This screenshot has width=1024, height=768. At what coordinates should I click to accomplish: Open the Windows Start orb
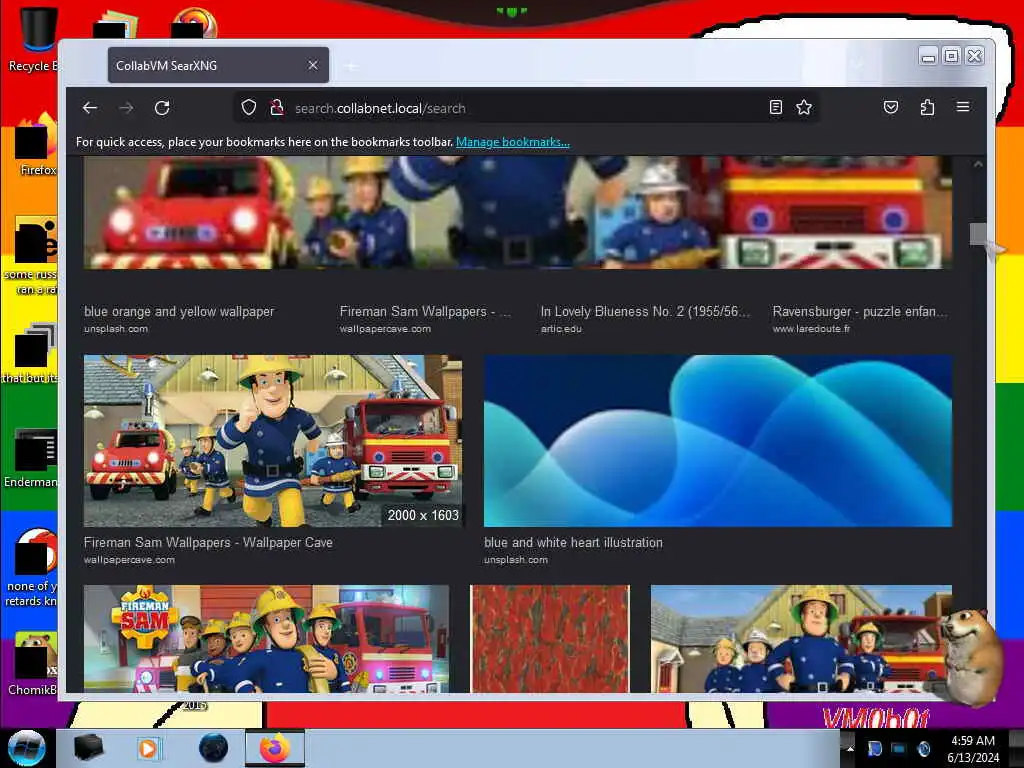coord(27,748)
